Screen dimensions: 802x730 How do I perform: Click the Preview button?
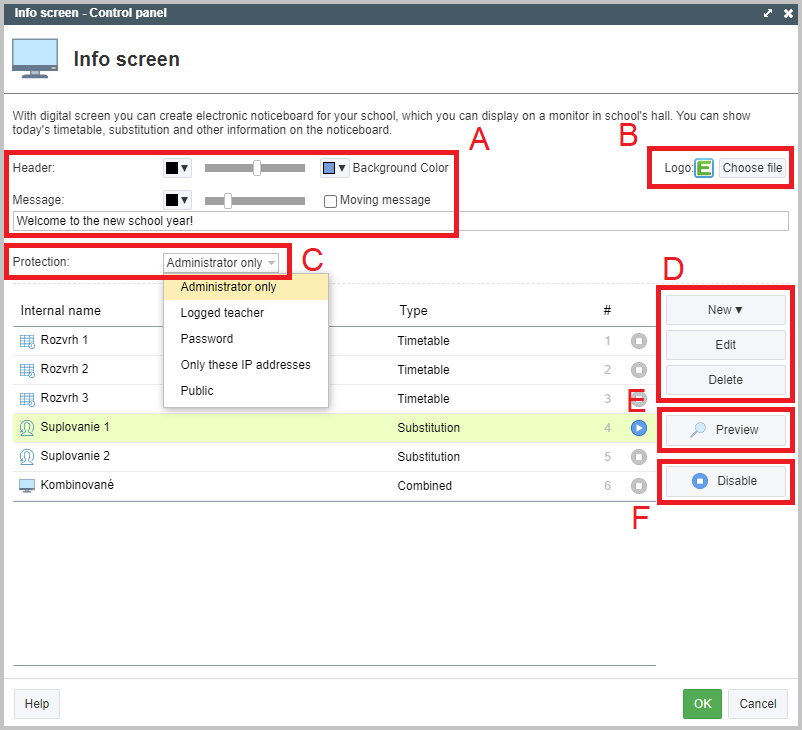click(x=725, y=430)
